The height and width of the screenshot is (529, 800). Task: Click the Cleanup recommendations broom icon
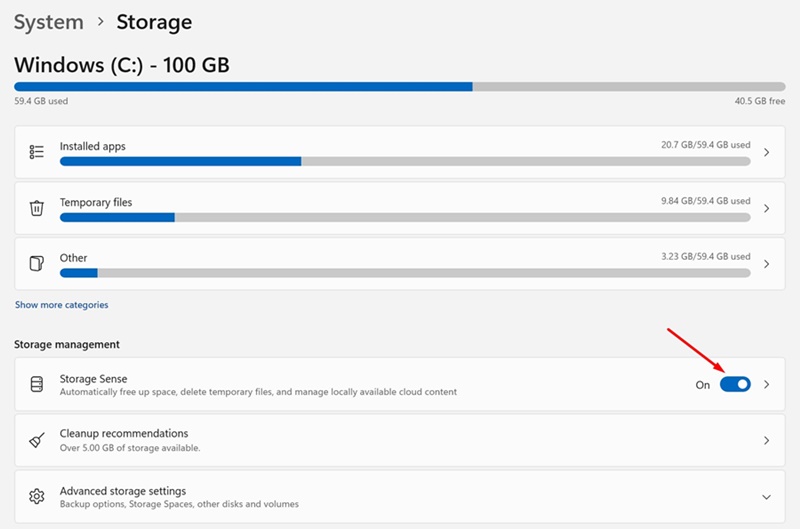click(37, 440)
